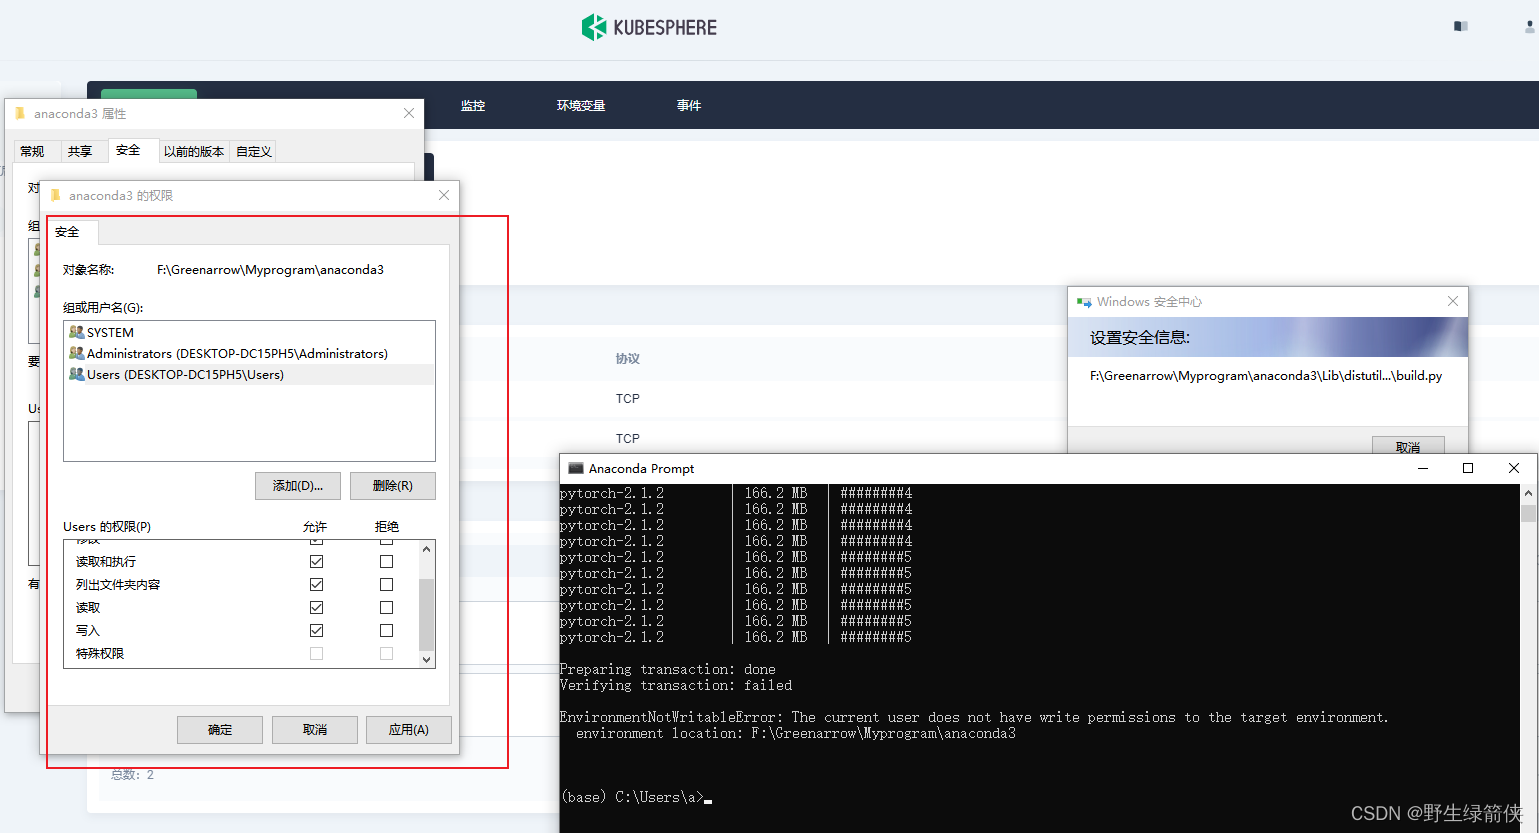Screen dimensions: 1539x833
Task: Click 取消 in Windows 安全中心 dialog
Action: [1408, 446]
